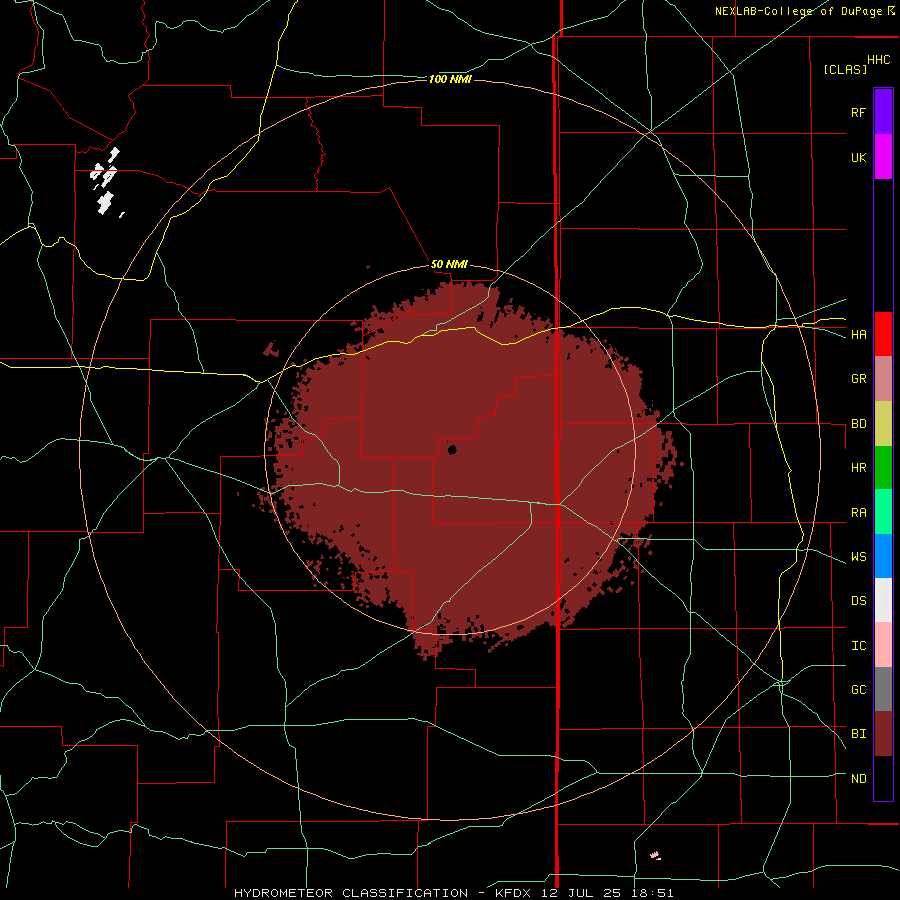The width and height of the screenshot is (900, 900).
Task: Pick the DS white legend swatch
Action: (883, 600)
